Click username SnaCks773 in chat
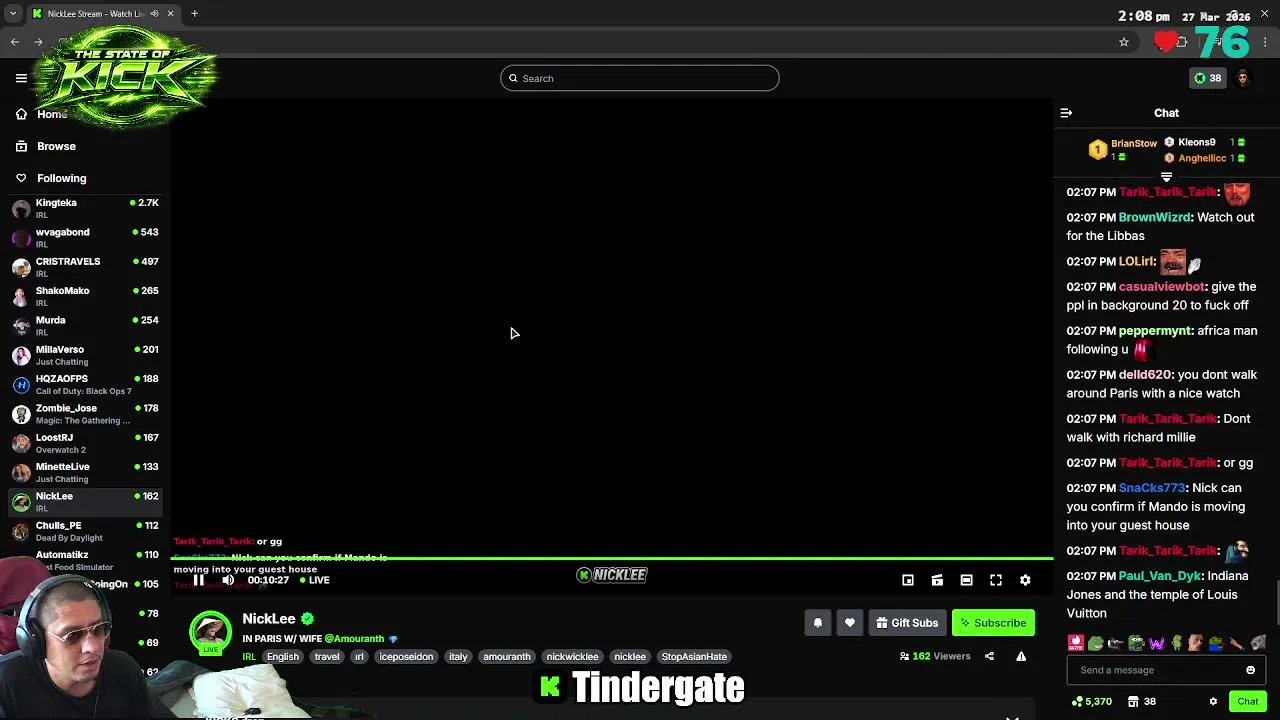Image resolution: width=1280 pixels, height=720 pixels. tap(1152, 488)
